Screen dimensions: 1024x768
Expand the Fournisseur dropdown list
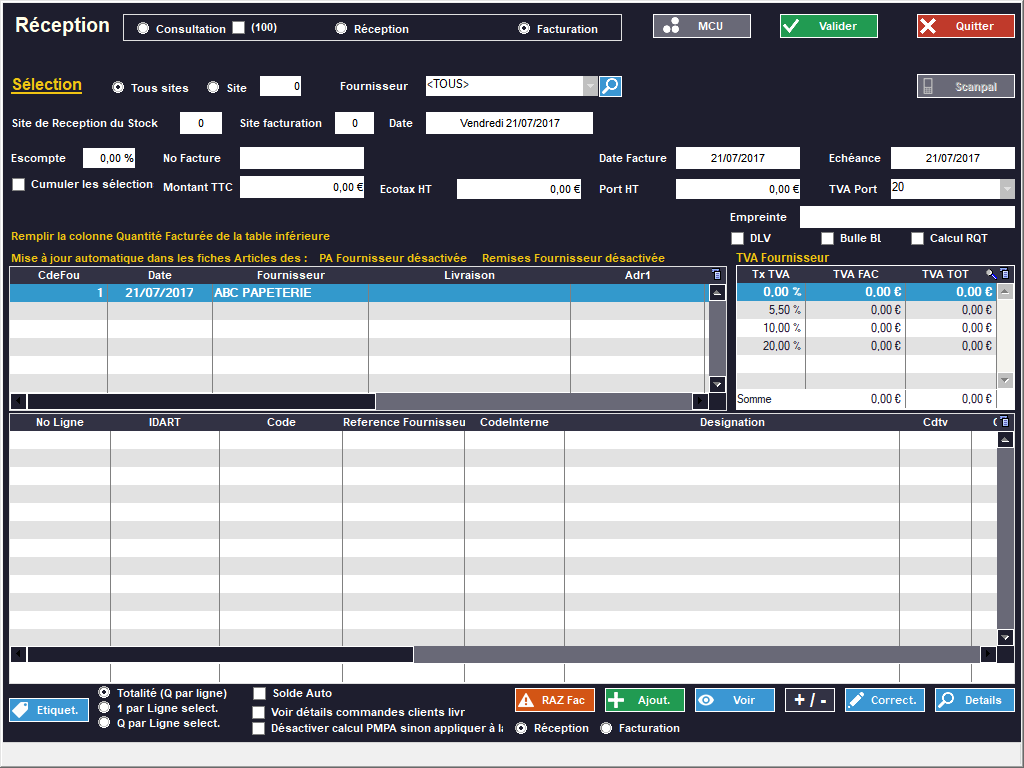click(x=590, y=87)
